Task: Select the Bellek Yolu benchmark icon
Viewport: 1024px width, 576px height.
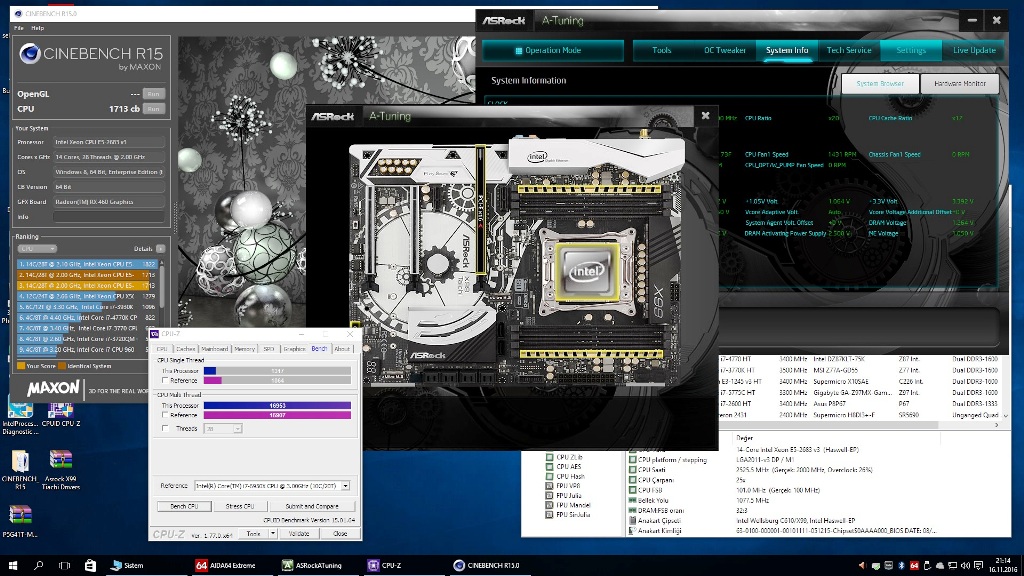Action: coord(632,500)
